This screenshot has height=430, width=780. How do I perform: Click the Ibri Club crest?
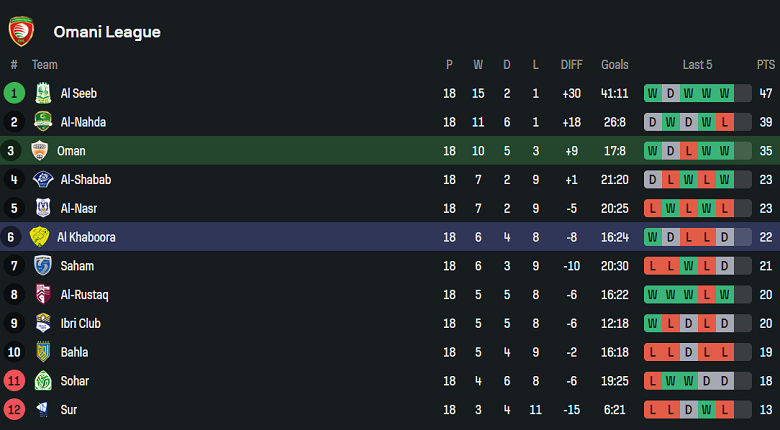pyautogui.click(x=43, y=323)
